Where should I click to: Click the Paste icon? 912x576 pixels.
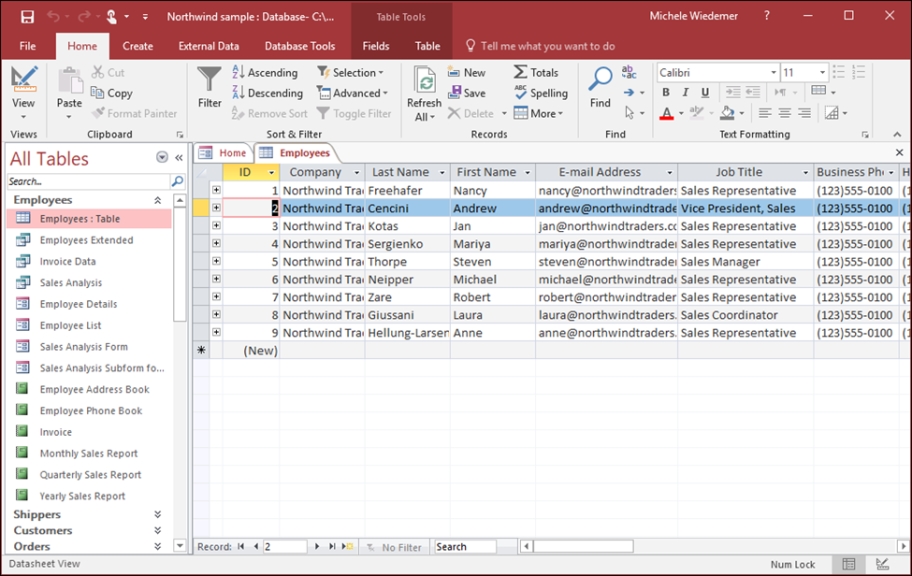69,80
